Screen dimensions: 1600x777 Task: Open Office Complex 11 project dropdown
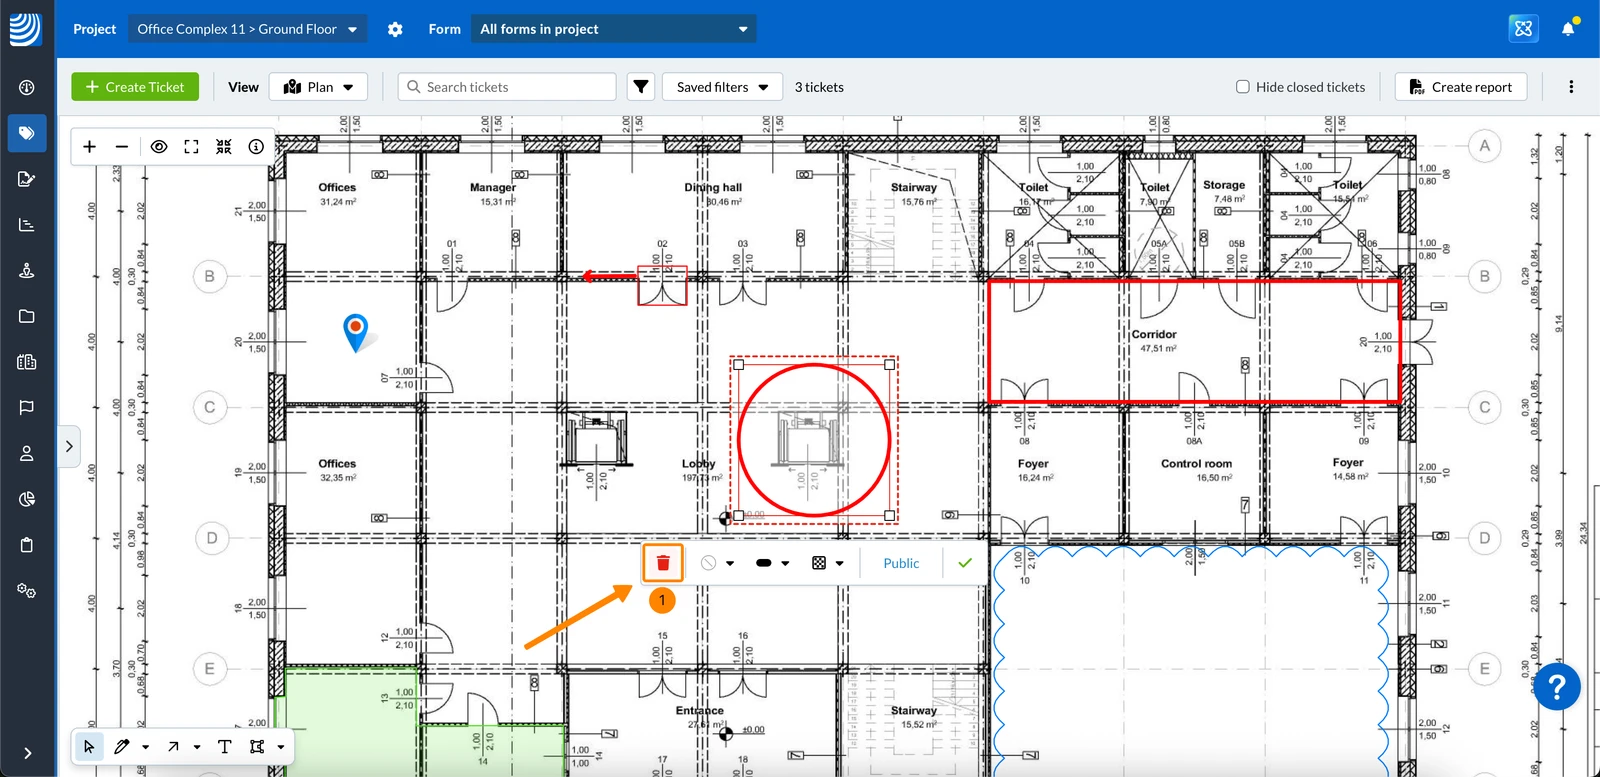[247, 29]
